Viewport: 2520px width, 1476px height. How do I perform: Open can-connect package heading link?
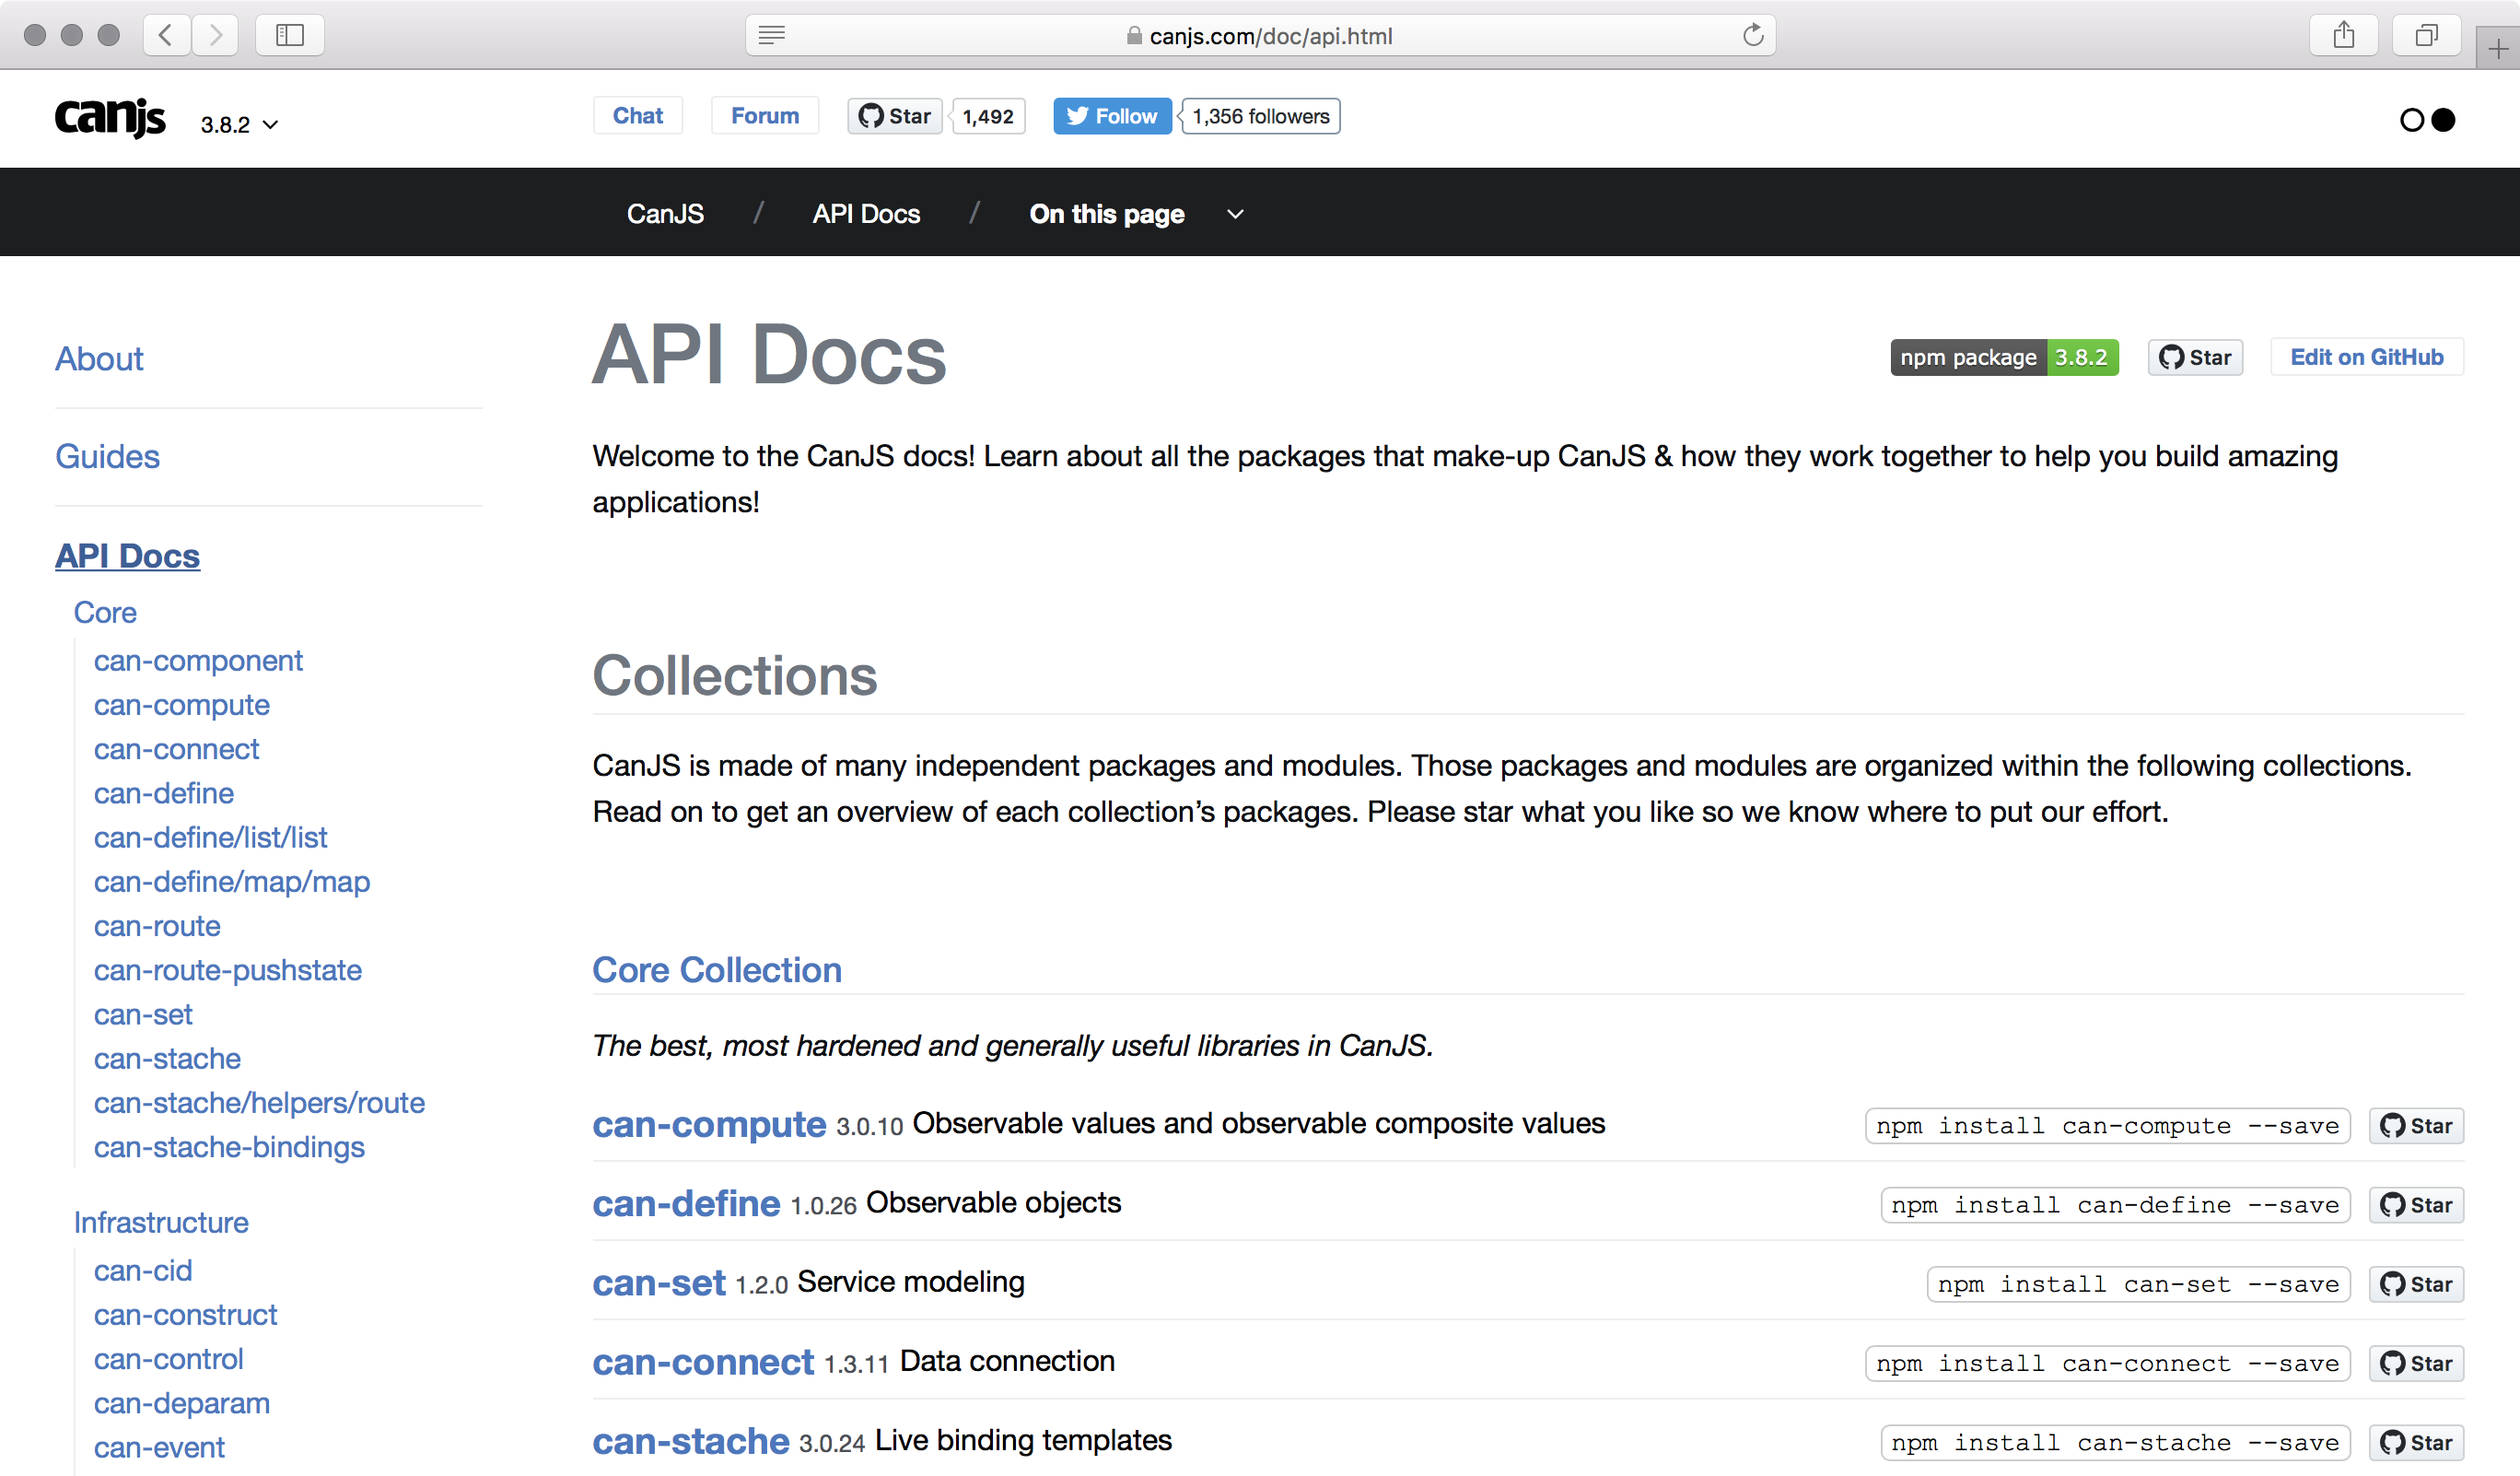pyautogui.click(x=703, y=1362)
